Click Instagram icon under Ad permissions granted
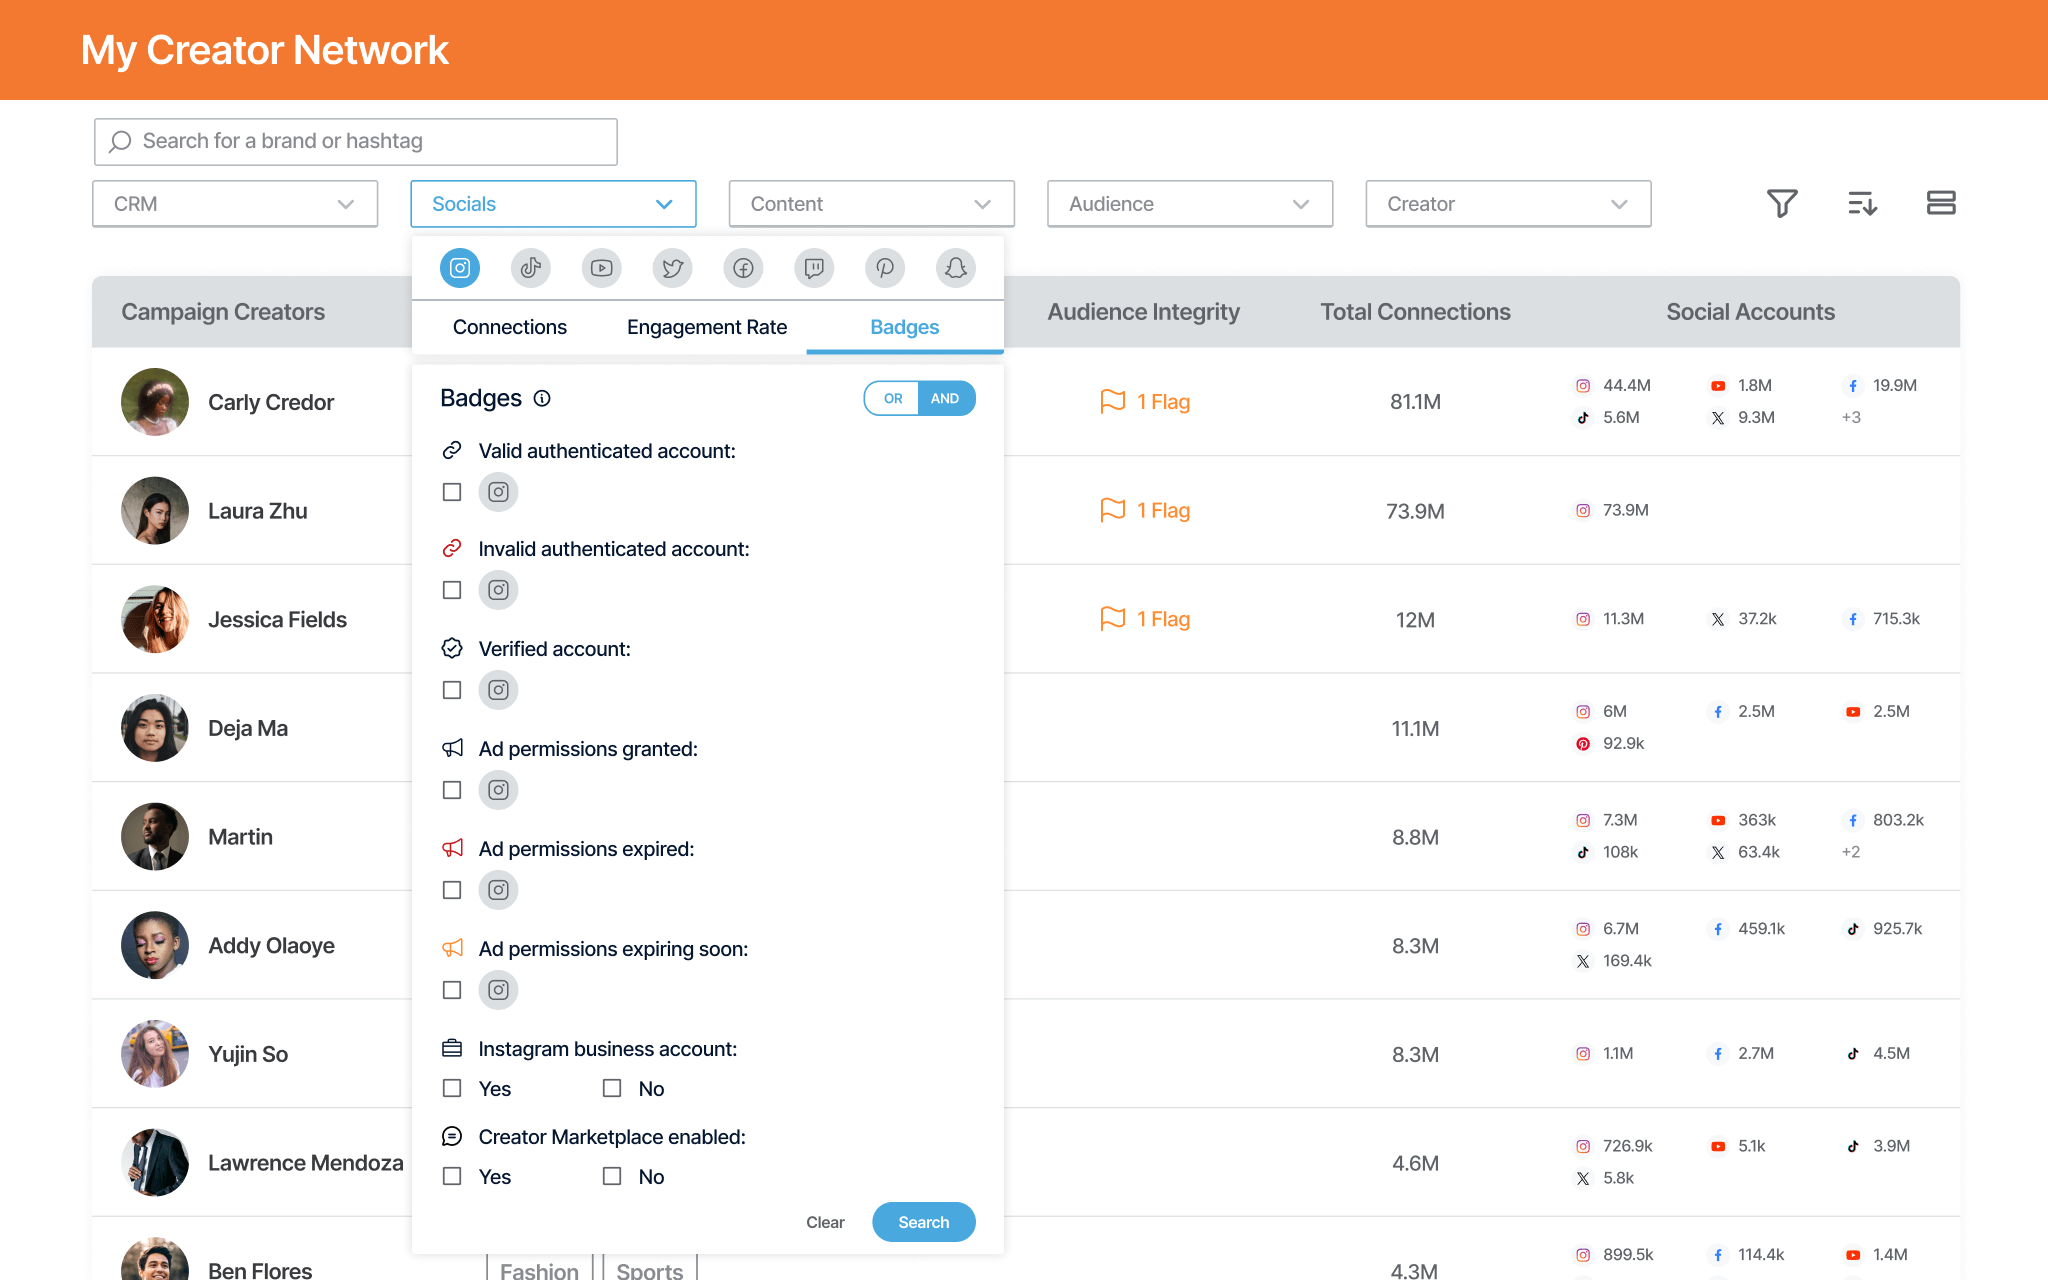Viewport: 2048px width, 1280px height. (x=499, y=790)
